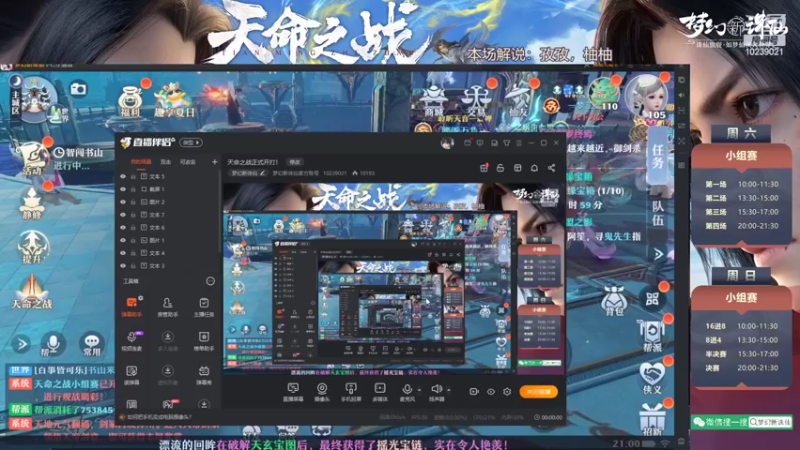Open the 活动 activity icon in the game
The width and height of the screenshot is (800, 450).
(x=32, y=161)
